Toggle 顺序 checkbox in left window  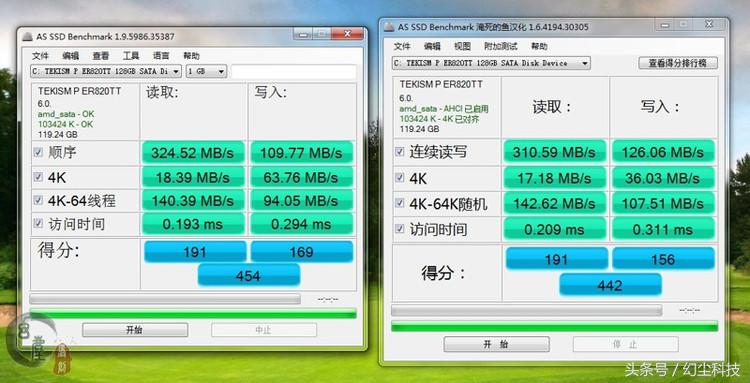[x=39, y=153]
